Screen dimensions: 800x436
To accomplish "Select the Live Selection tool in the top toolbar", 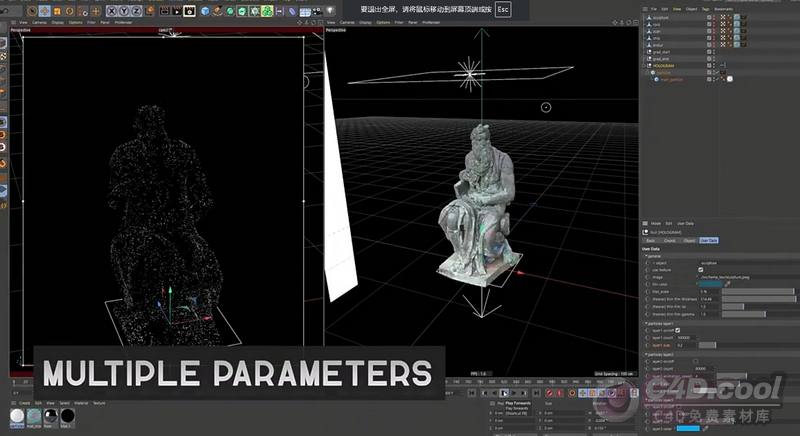I will 32,10.
